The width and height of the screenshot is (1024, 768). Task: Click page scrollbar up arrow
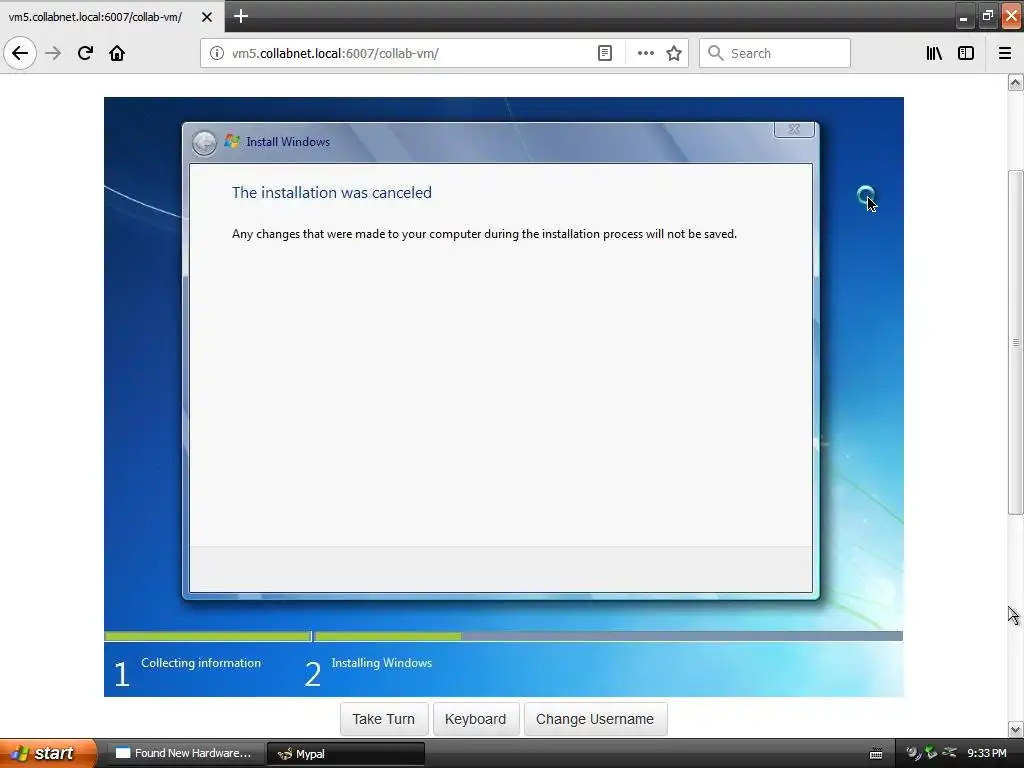click(1016, 82)
